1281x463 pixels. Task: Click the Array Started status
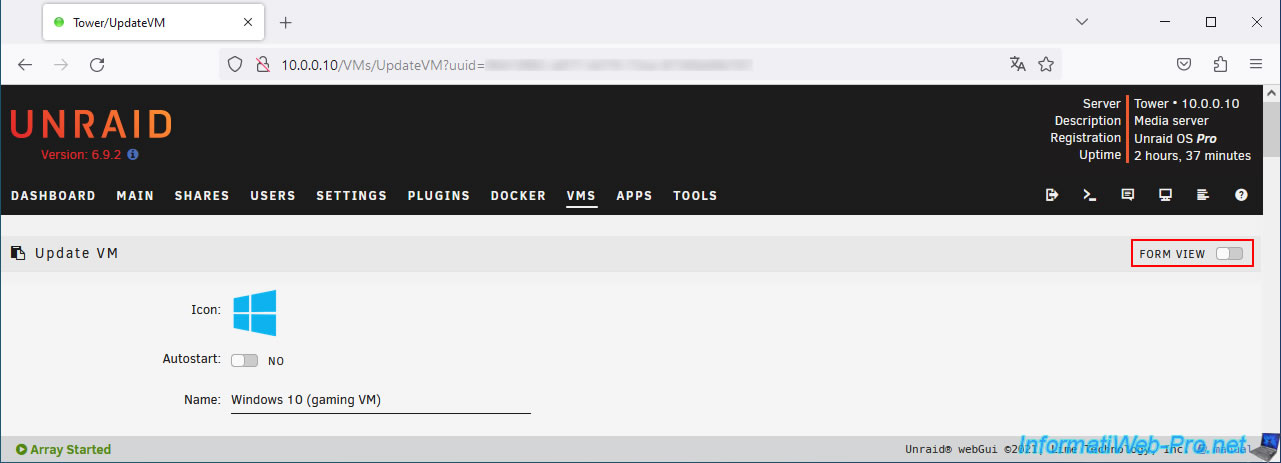pos(63,450)
